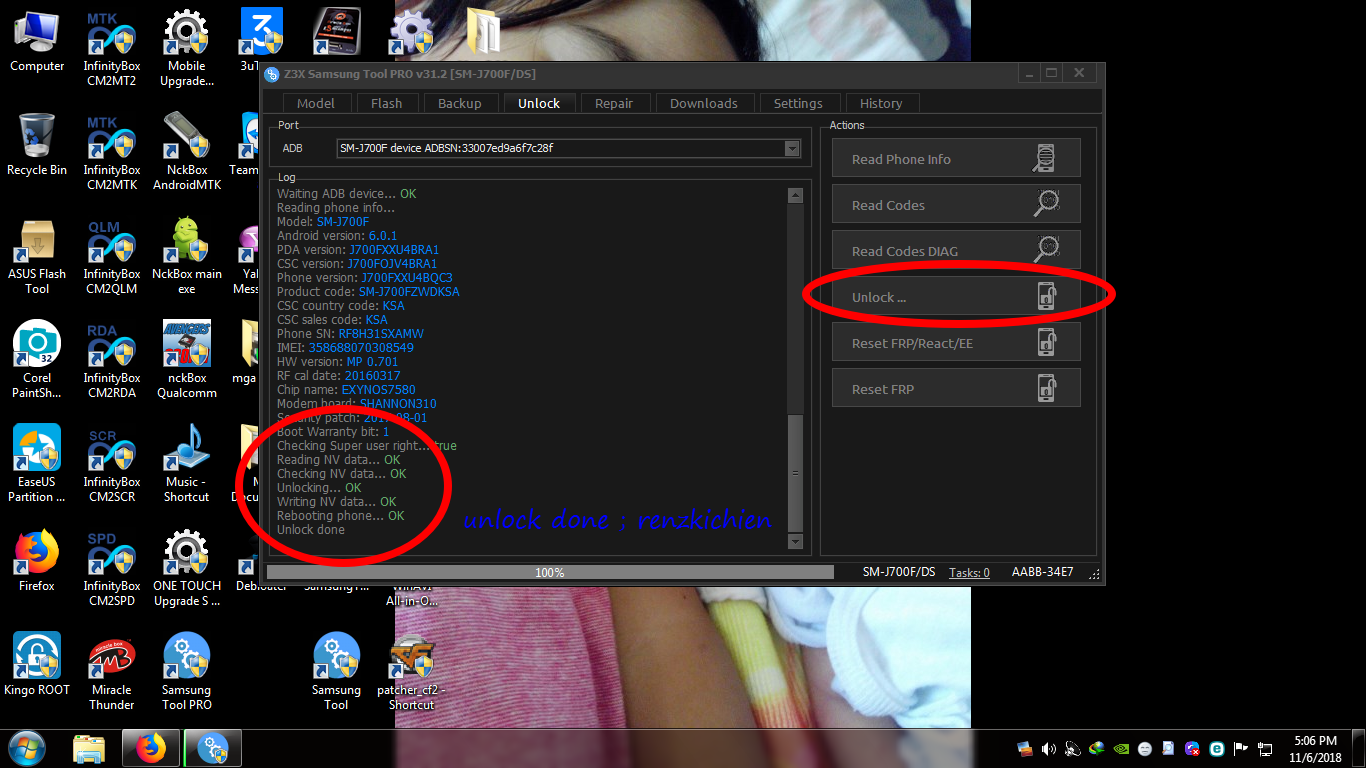Click the AABB-34E7 status bar entry
The height and width of the screenshot is (768, 1366).
coord(1042,572)
